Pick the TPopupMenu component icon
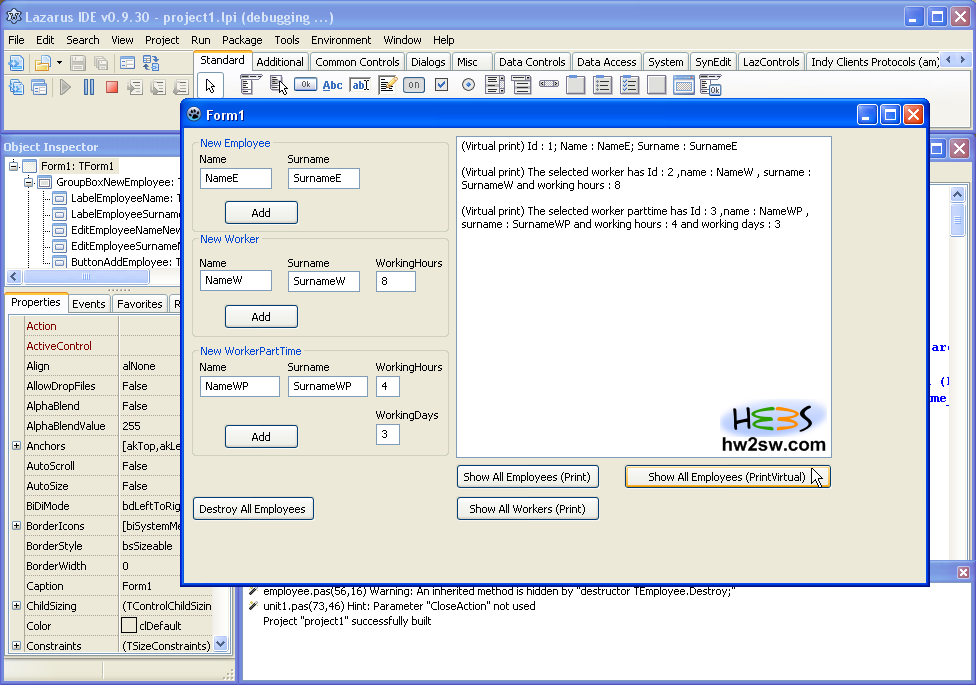Image resolution: width=976 pixels, height=685 pixels. click(278, 85)
